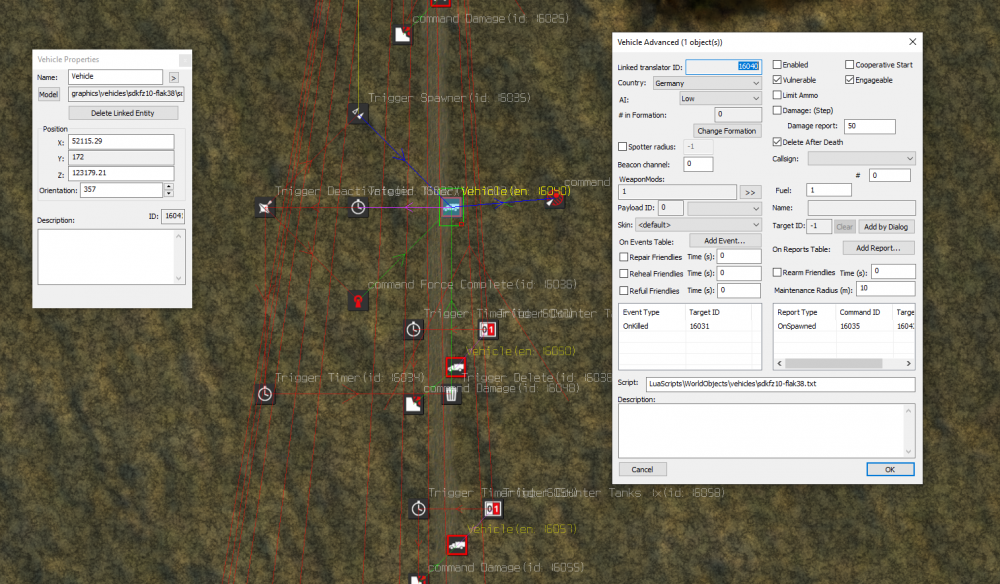The width and height of the screenshot is (1000, 584).
Task: Click the Add Event... button
Action: [725, 241]
